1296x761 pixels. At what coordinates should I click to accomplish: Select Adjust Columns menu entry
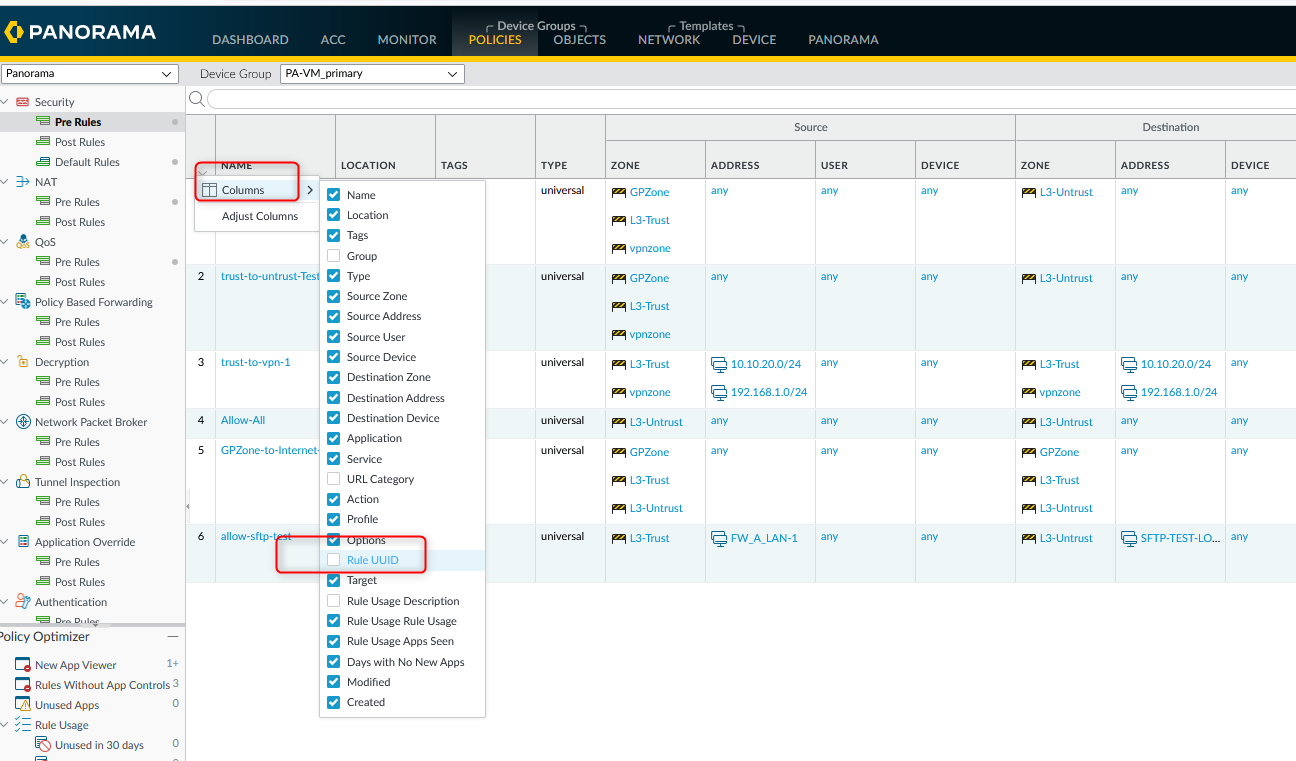click(x=259, y=216)
